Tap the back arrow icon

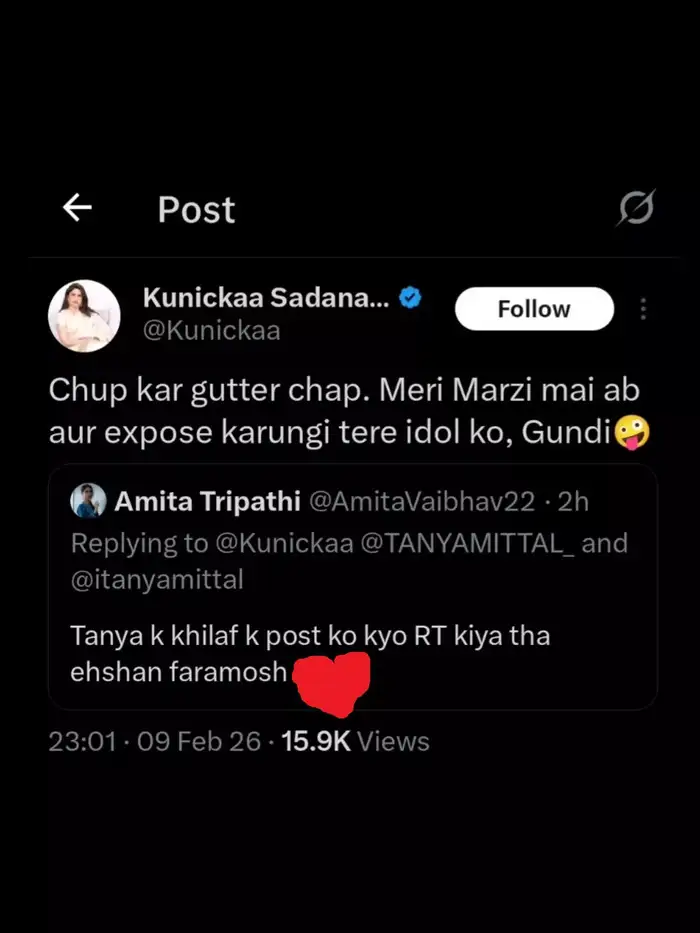(77, 207)
